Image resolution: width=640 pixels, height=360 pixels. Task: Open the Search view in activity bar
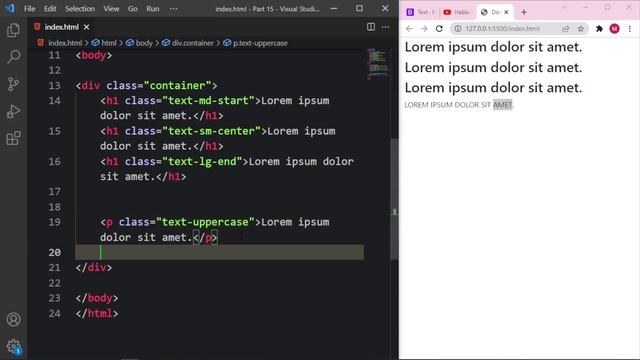pyautogui.click(x=13, y=57)
